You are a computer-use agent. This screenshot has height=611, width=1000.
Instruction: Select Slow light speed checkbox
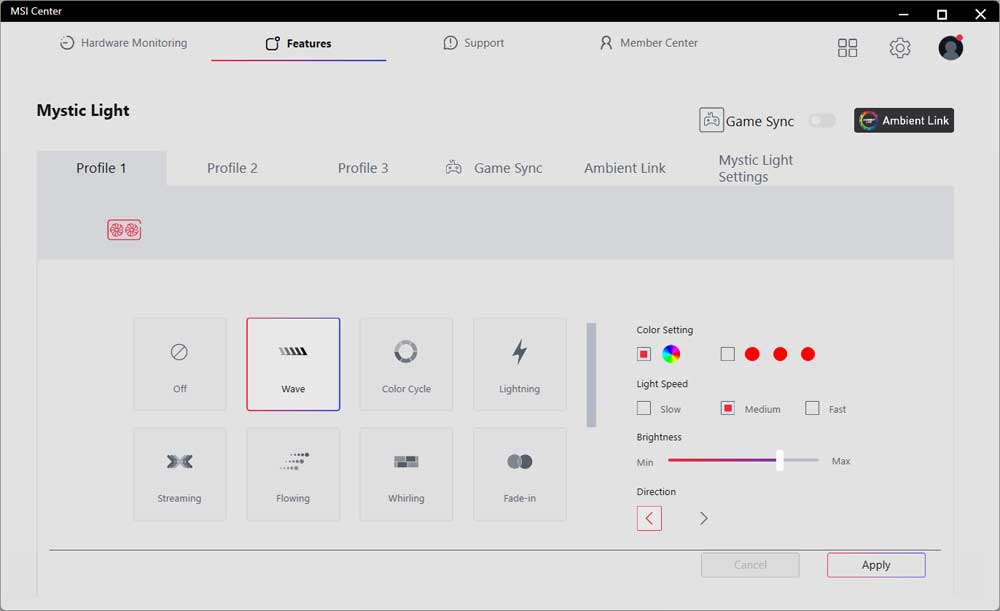click(644, 408)
